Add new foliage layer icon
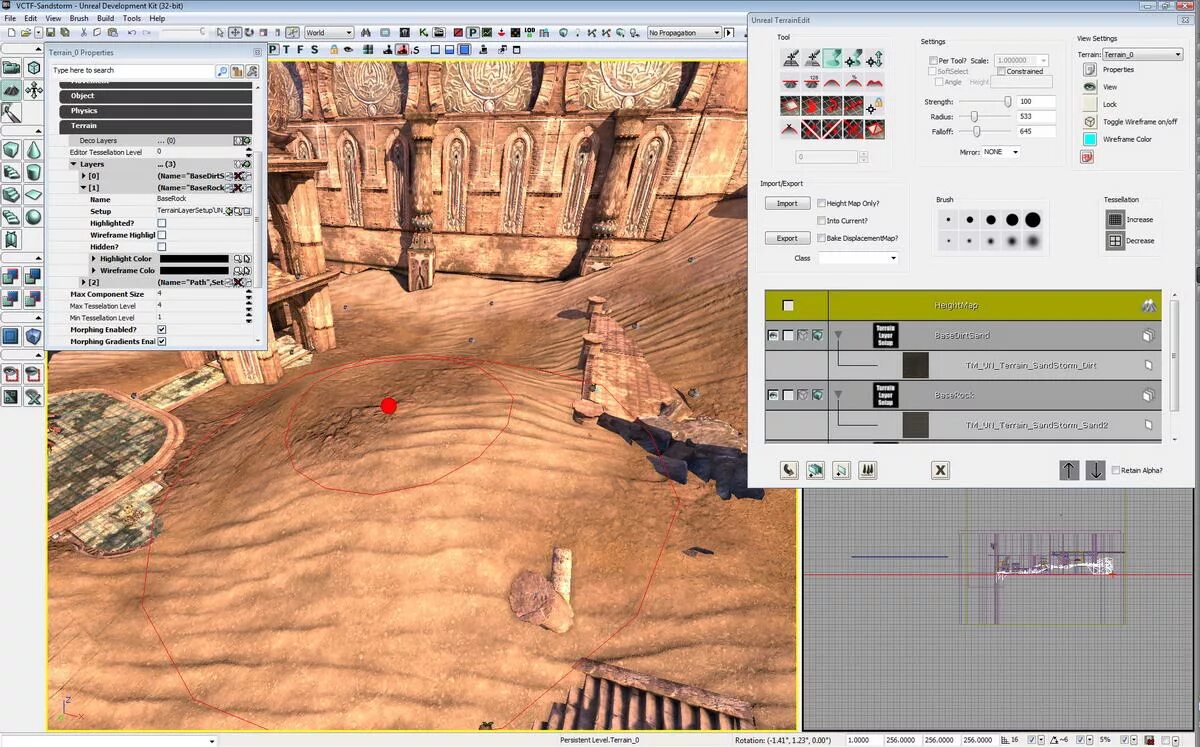The height and width of the screenshot is (747, 1200). [x=867, y=470]
